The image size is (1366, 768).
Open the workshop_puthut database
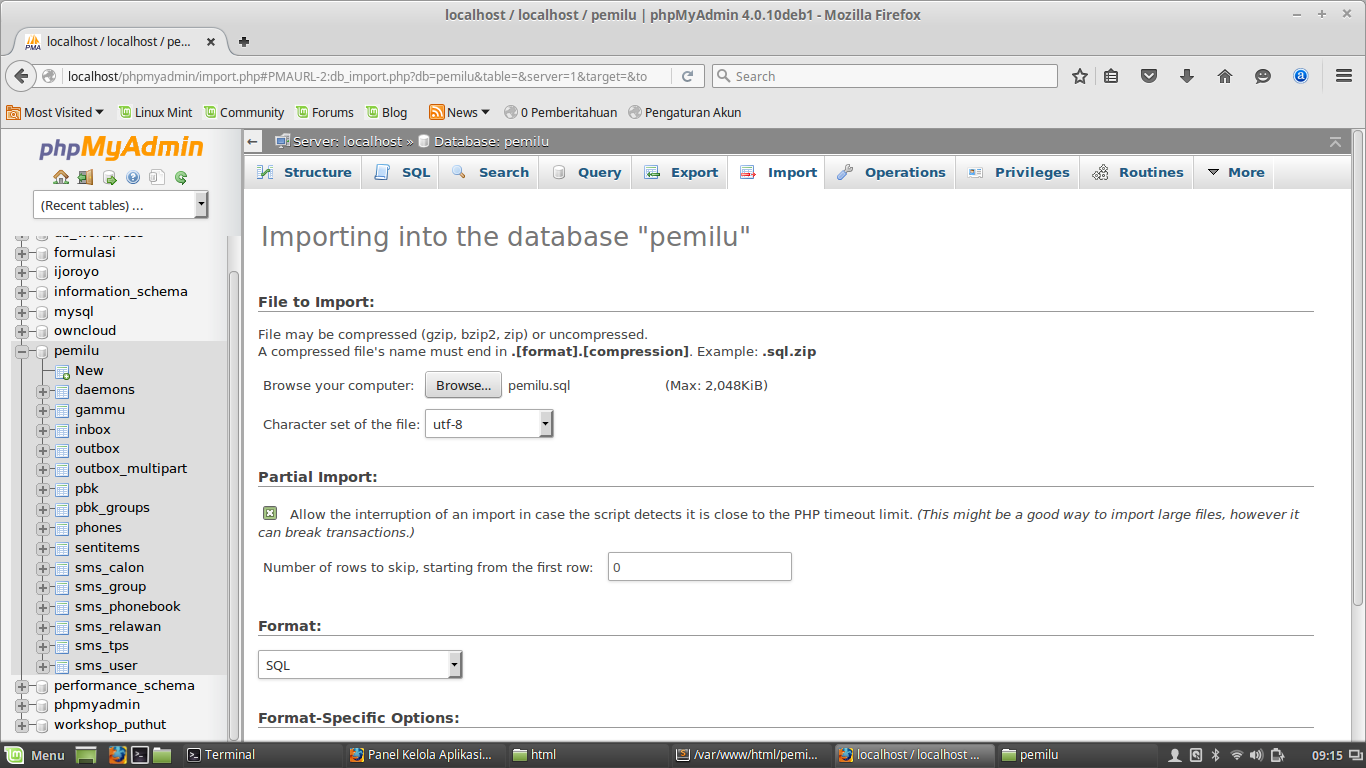pyautogui.click(x=110, y=725)
